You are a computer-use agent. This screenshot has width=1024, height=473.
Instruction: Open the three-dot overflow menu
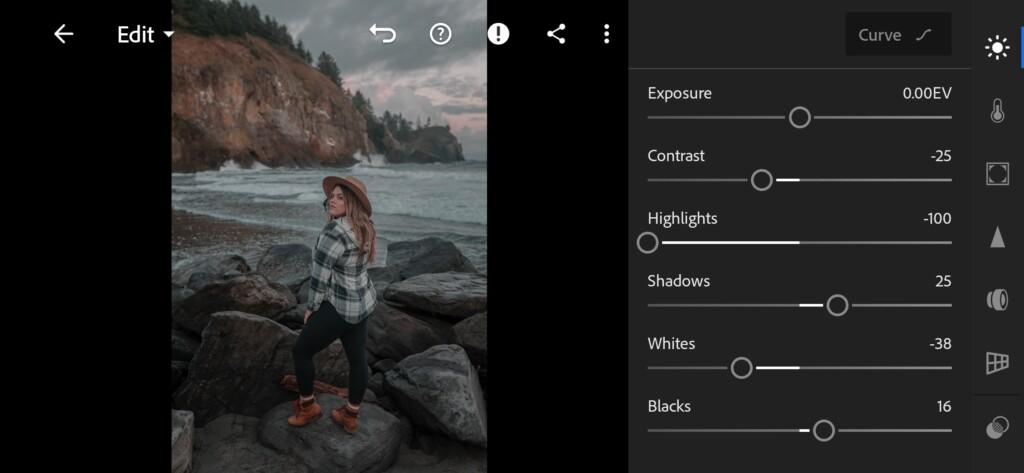coord(607,34)
